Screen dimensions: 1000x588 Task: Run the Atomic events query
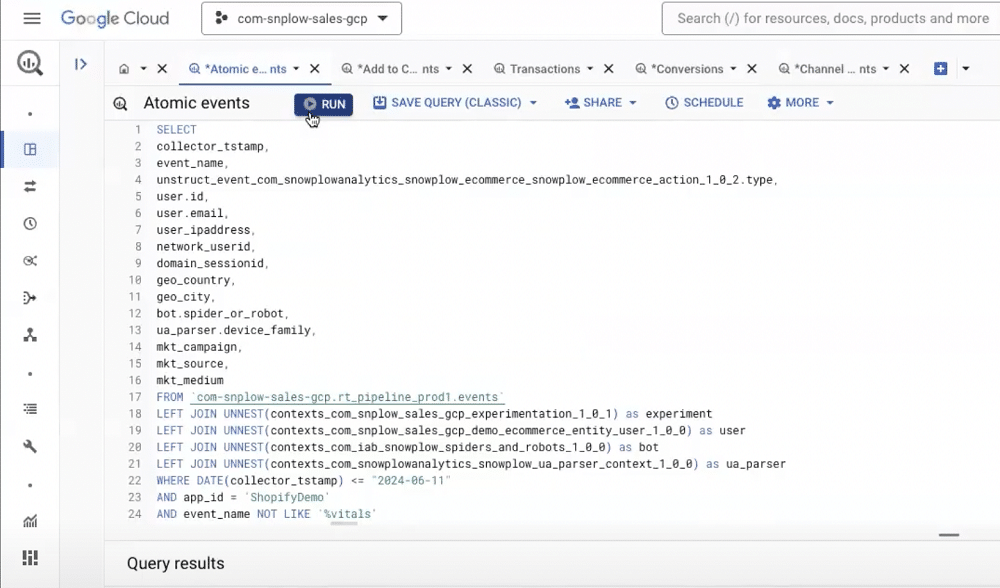pos(323,104)
